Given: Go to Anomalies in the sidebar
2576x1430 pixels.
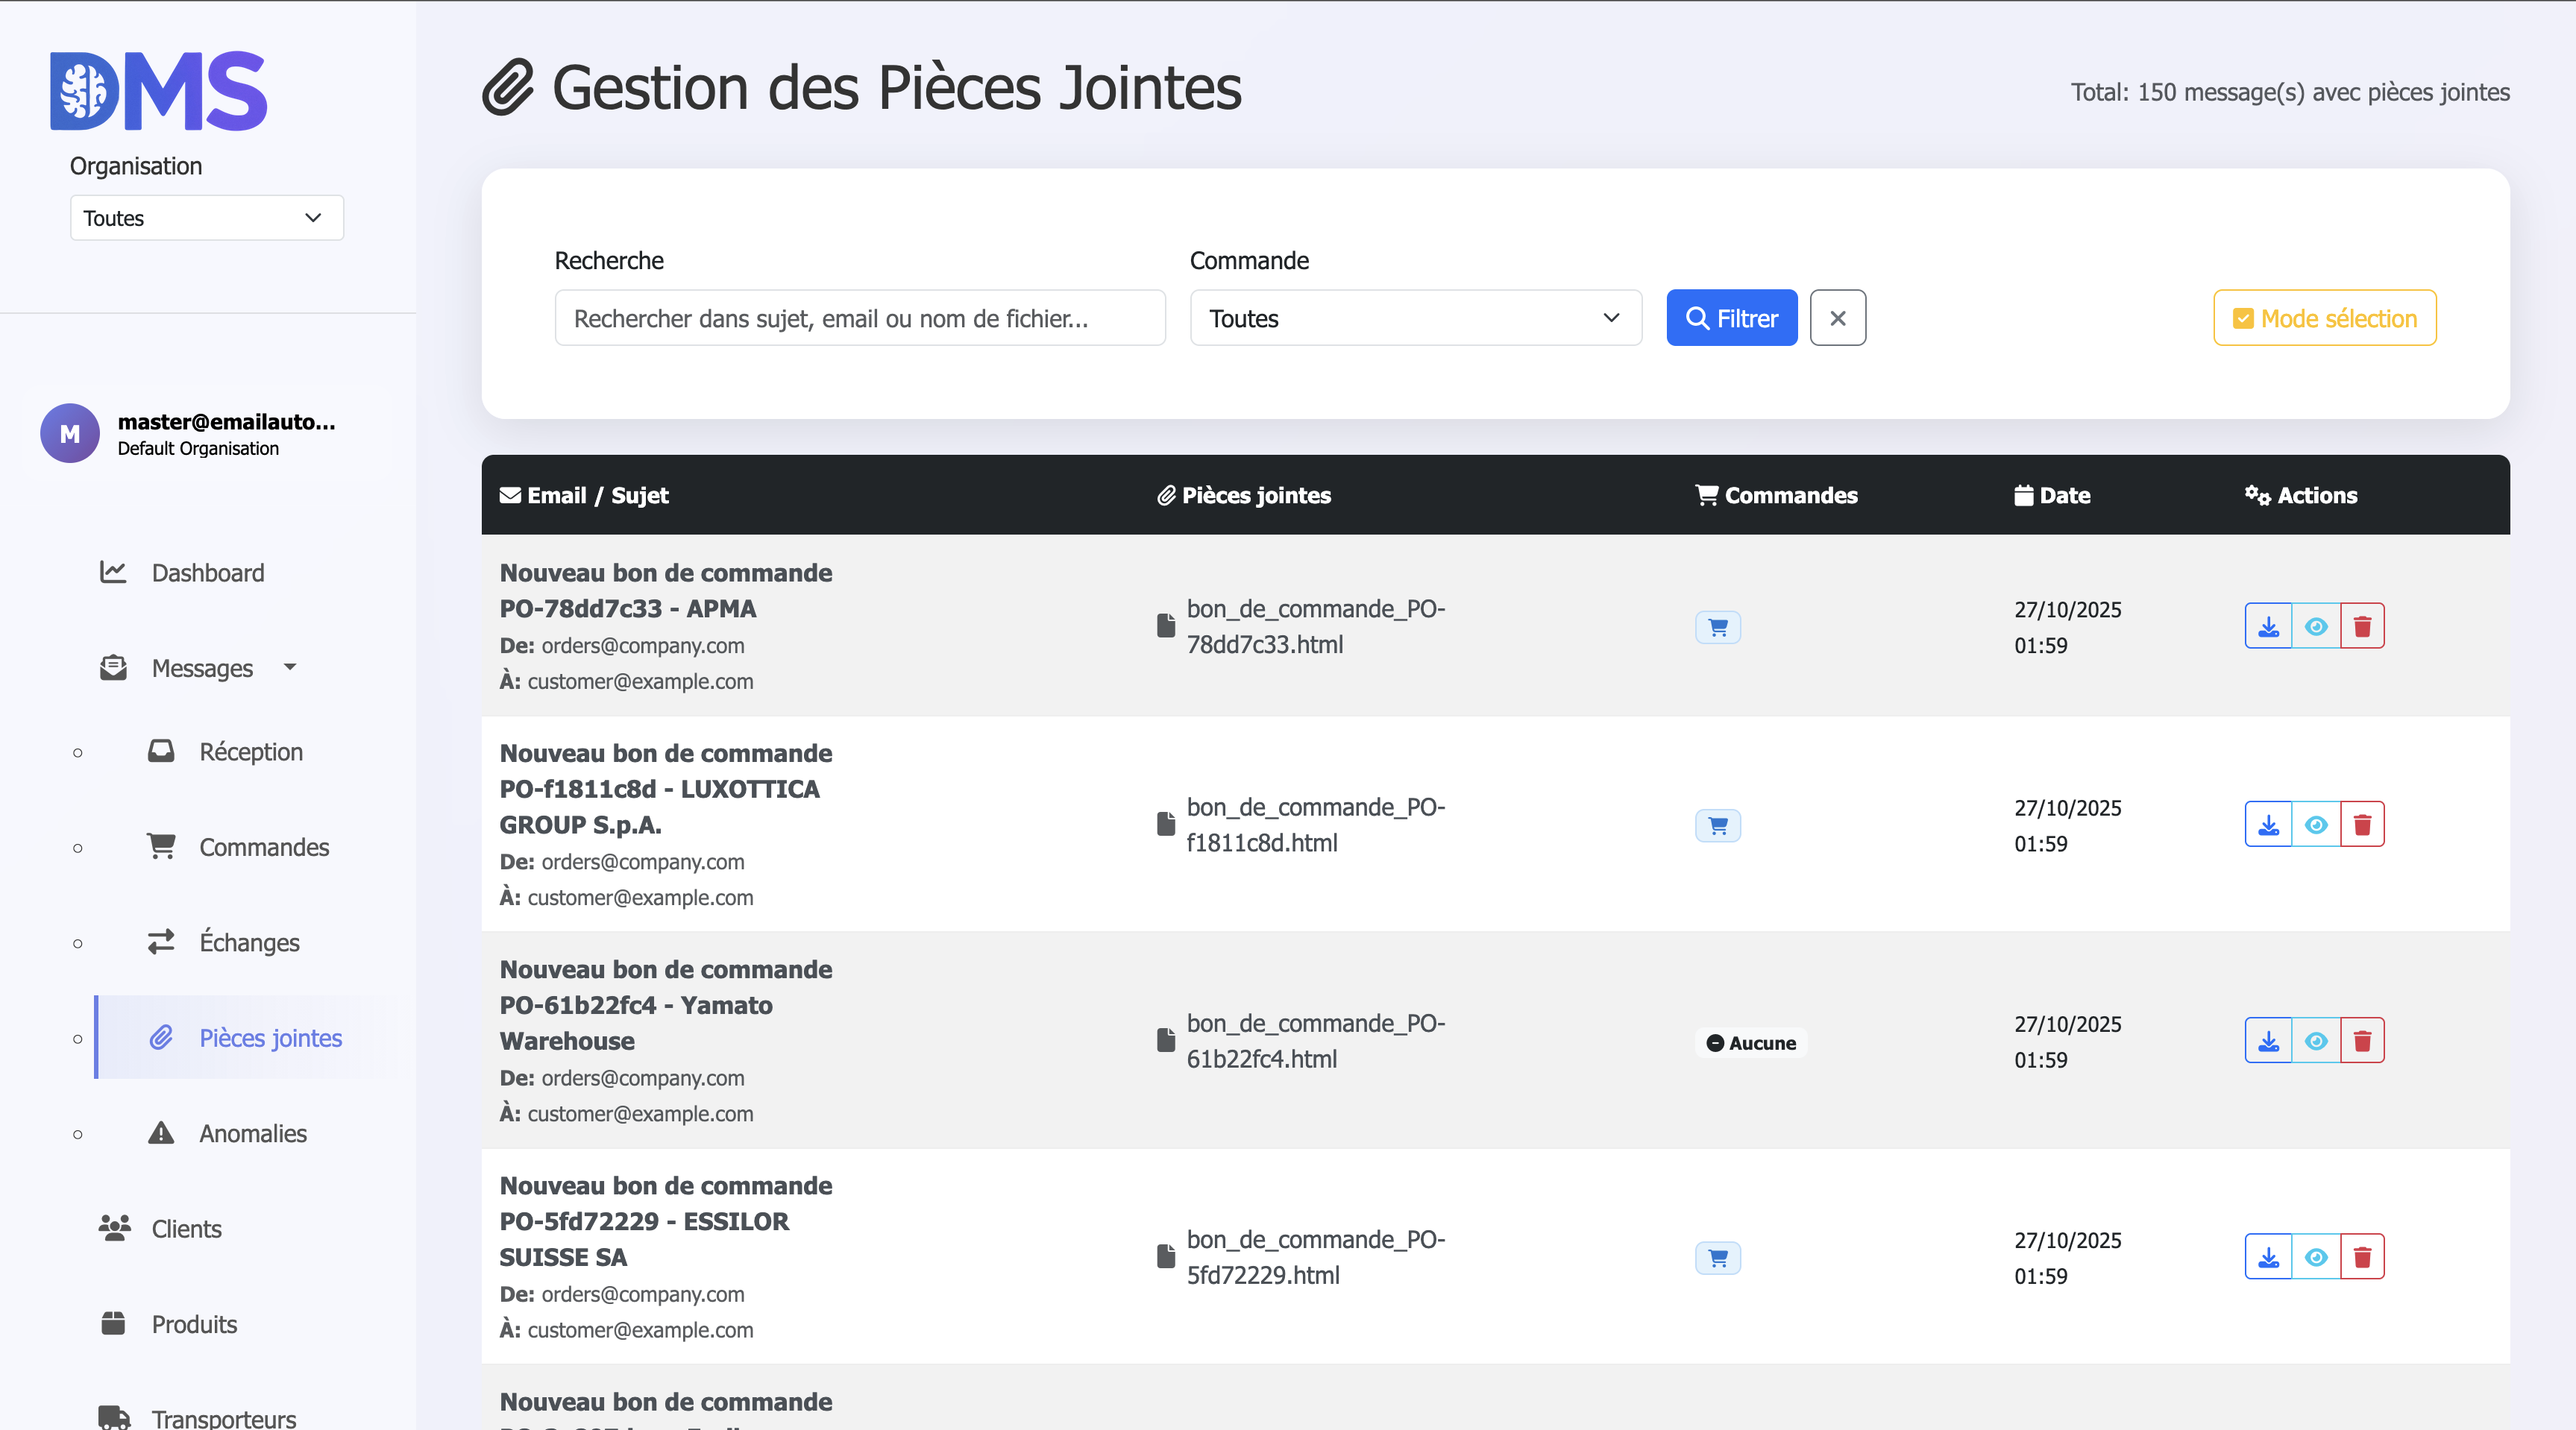Looking at the screenshot, I should (x=252, y=1133).
